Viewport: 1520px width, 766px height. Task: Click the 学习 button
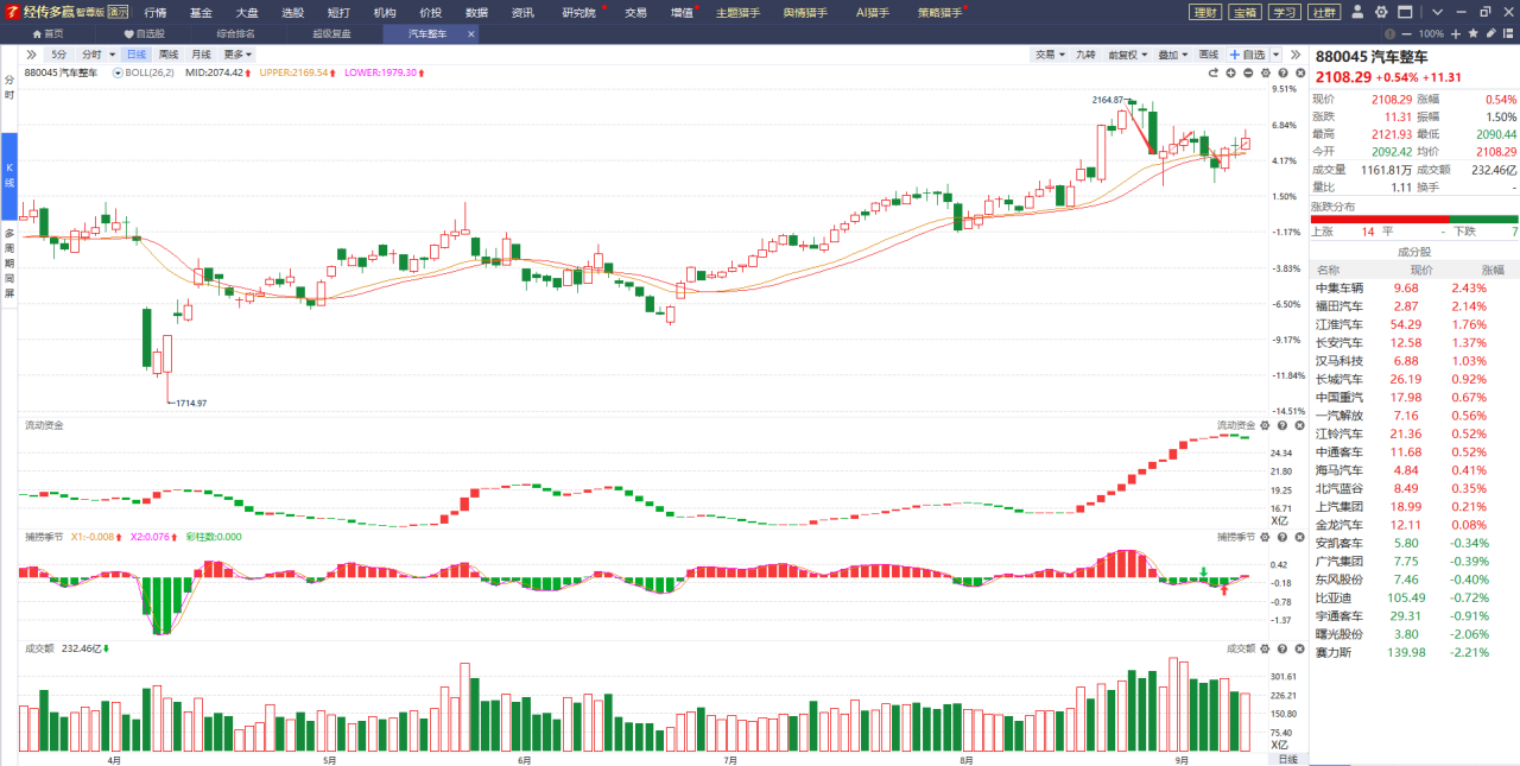tap(1283, 12)
